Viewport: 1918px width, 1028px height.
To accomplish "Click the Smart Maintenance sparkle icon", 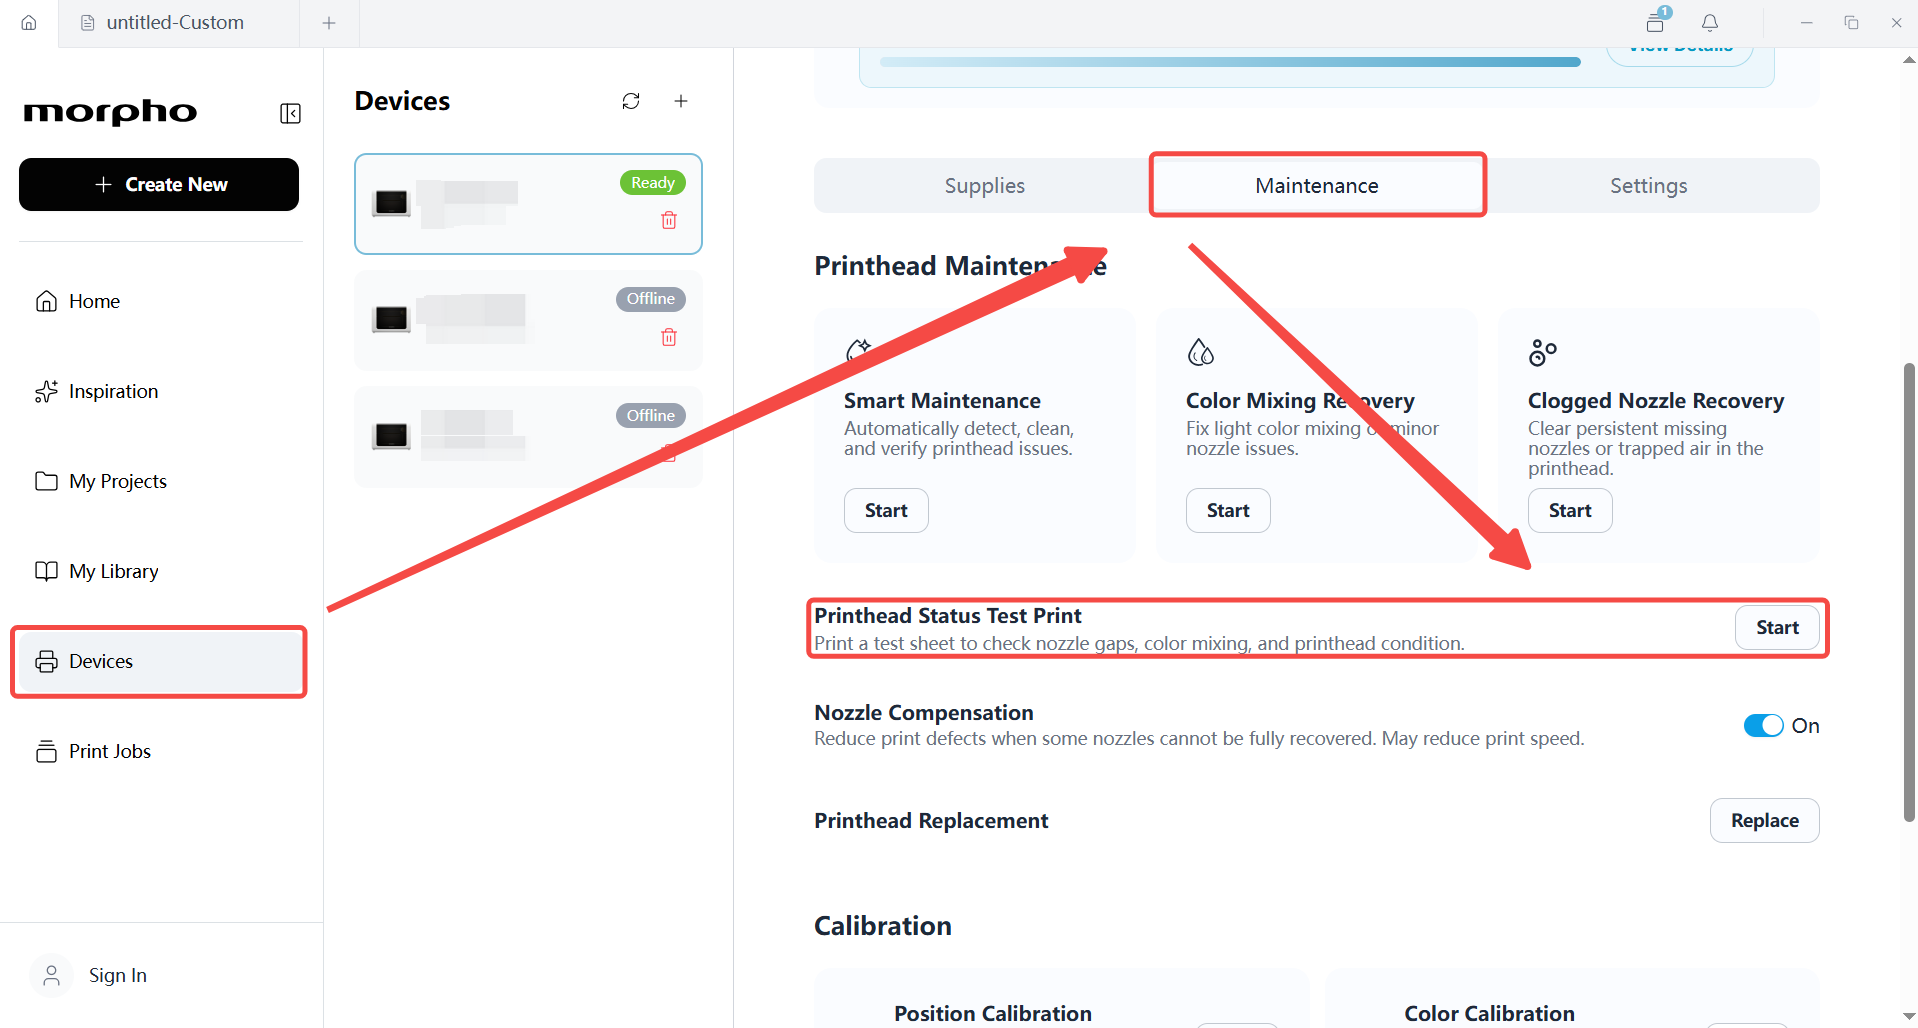I will tap(858, 351).
